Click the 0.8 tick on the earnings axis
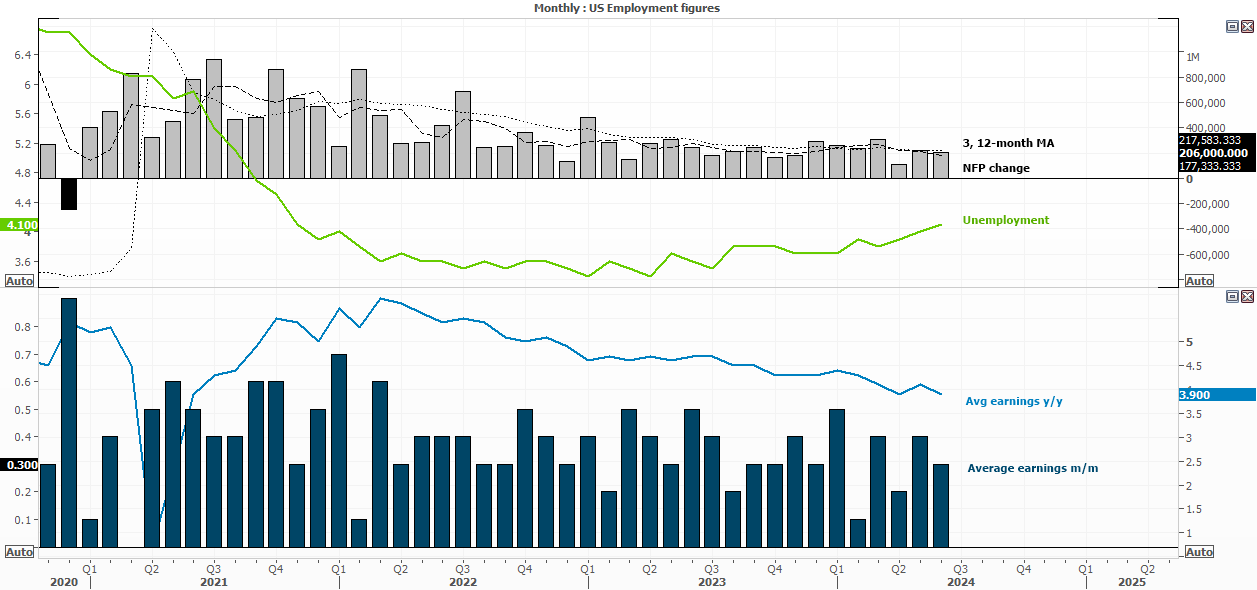1257x590 pixels. tap(25, 327)
